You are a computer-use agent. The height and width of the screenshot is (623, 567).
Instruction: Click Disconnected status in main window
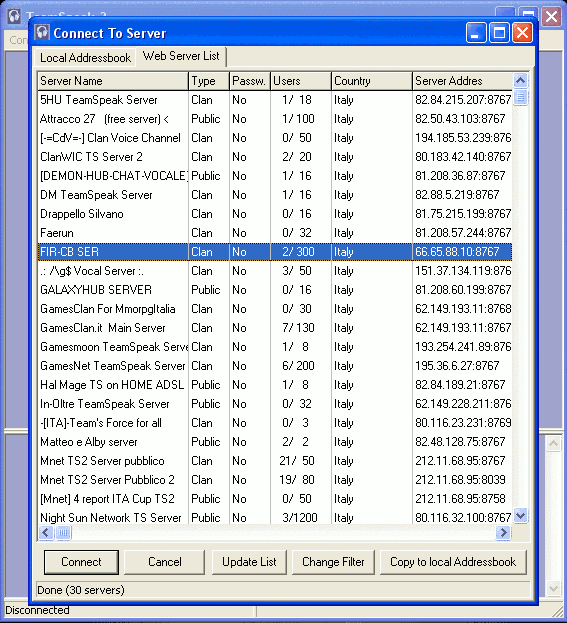pos(37,610)
